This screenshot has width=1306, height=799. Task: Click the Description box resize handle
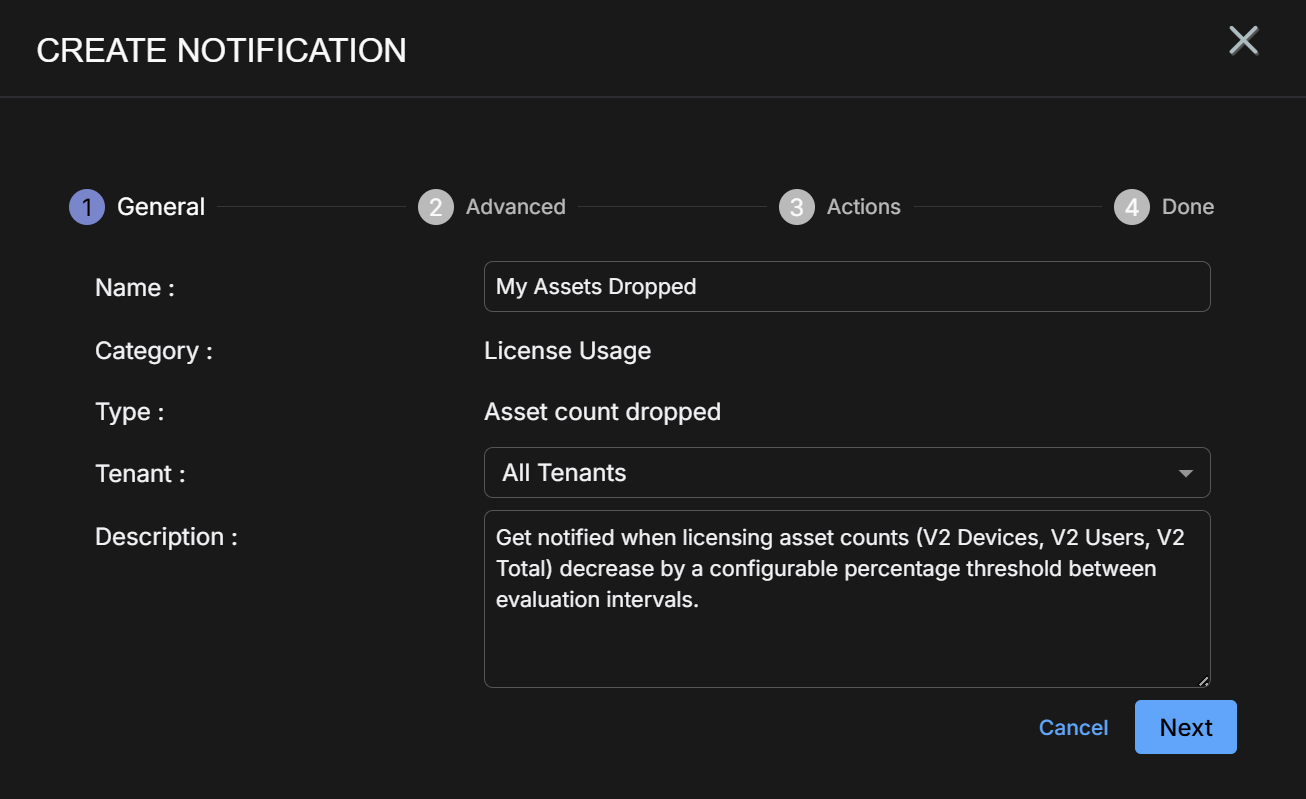pos(1203,681)
